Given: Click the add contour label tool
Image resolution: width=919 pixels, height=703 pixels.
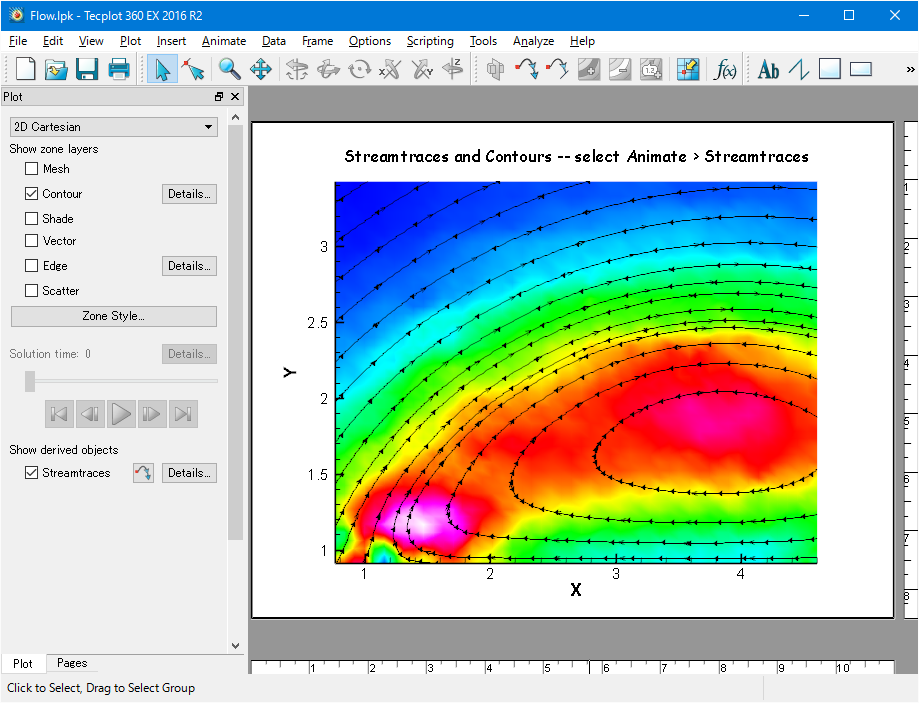Looking at the screenshot, I should click(x=651, y=69).
